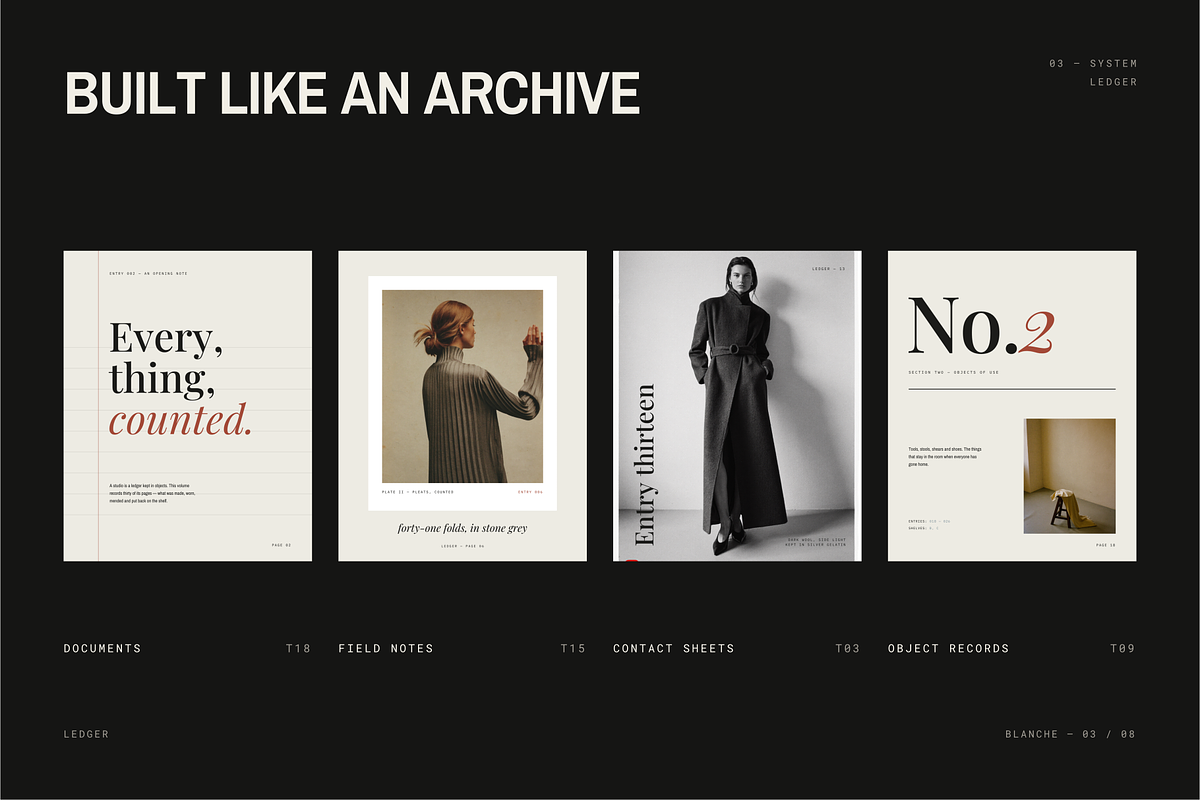The height and width of the screenshot is (800, 1200).
Task: Click the 'thing,' heading word
Action: [162, 381]
